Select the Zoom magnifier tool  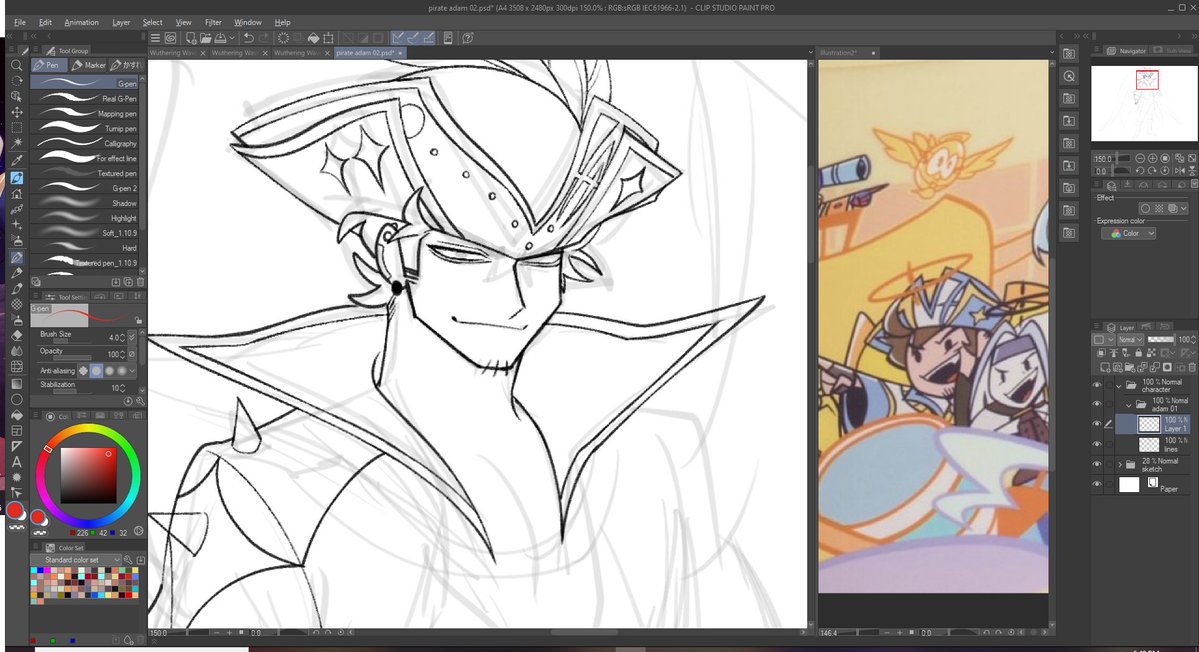[x=16, y=66]
